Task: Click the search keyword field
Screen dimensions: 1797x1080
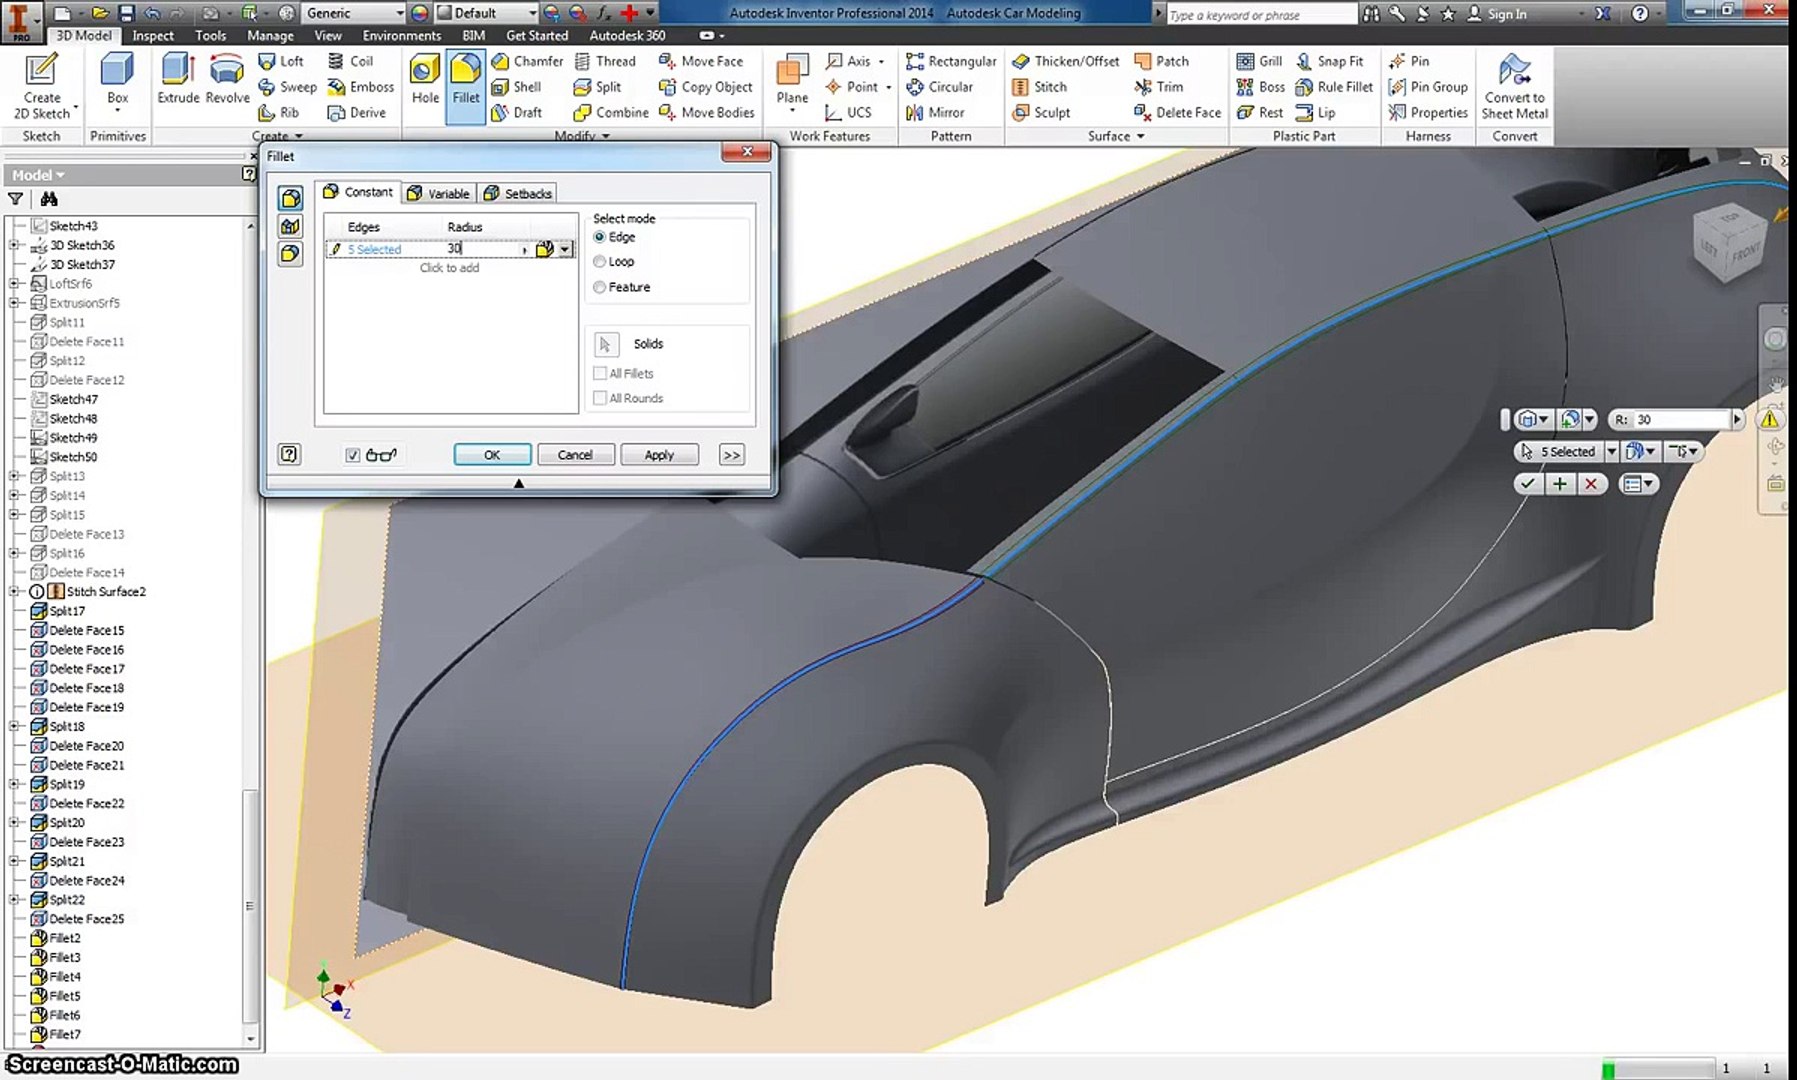Action: tap(1260, 14)
